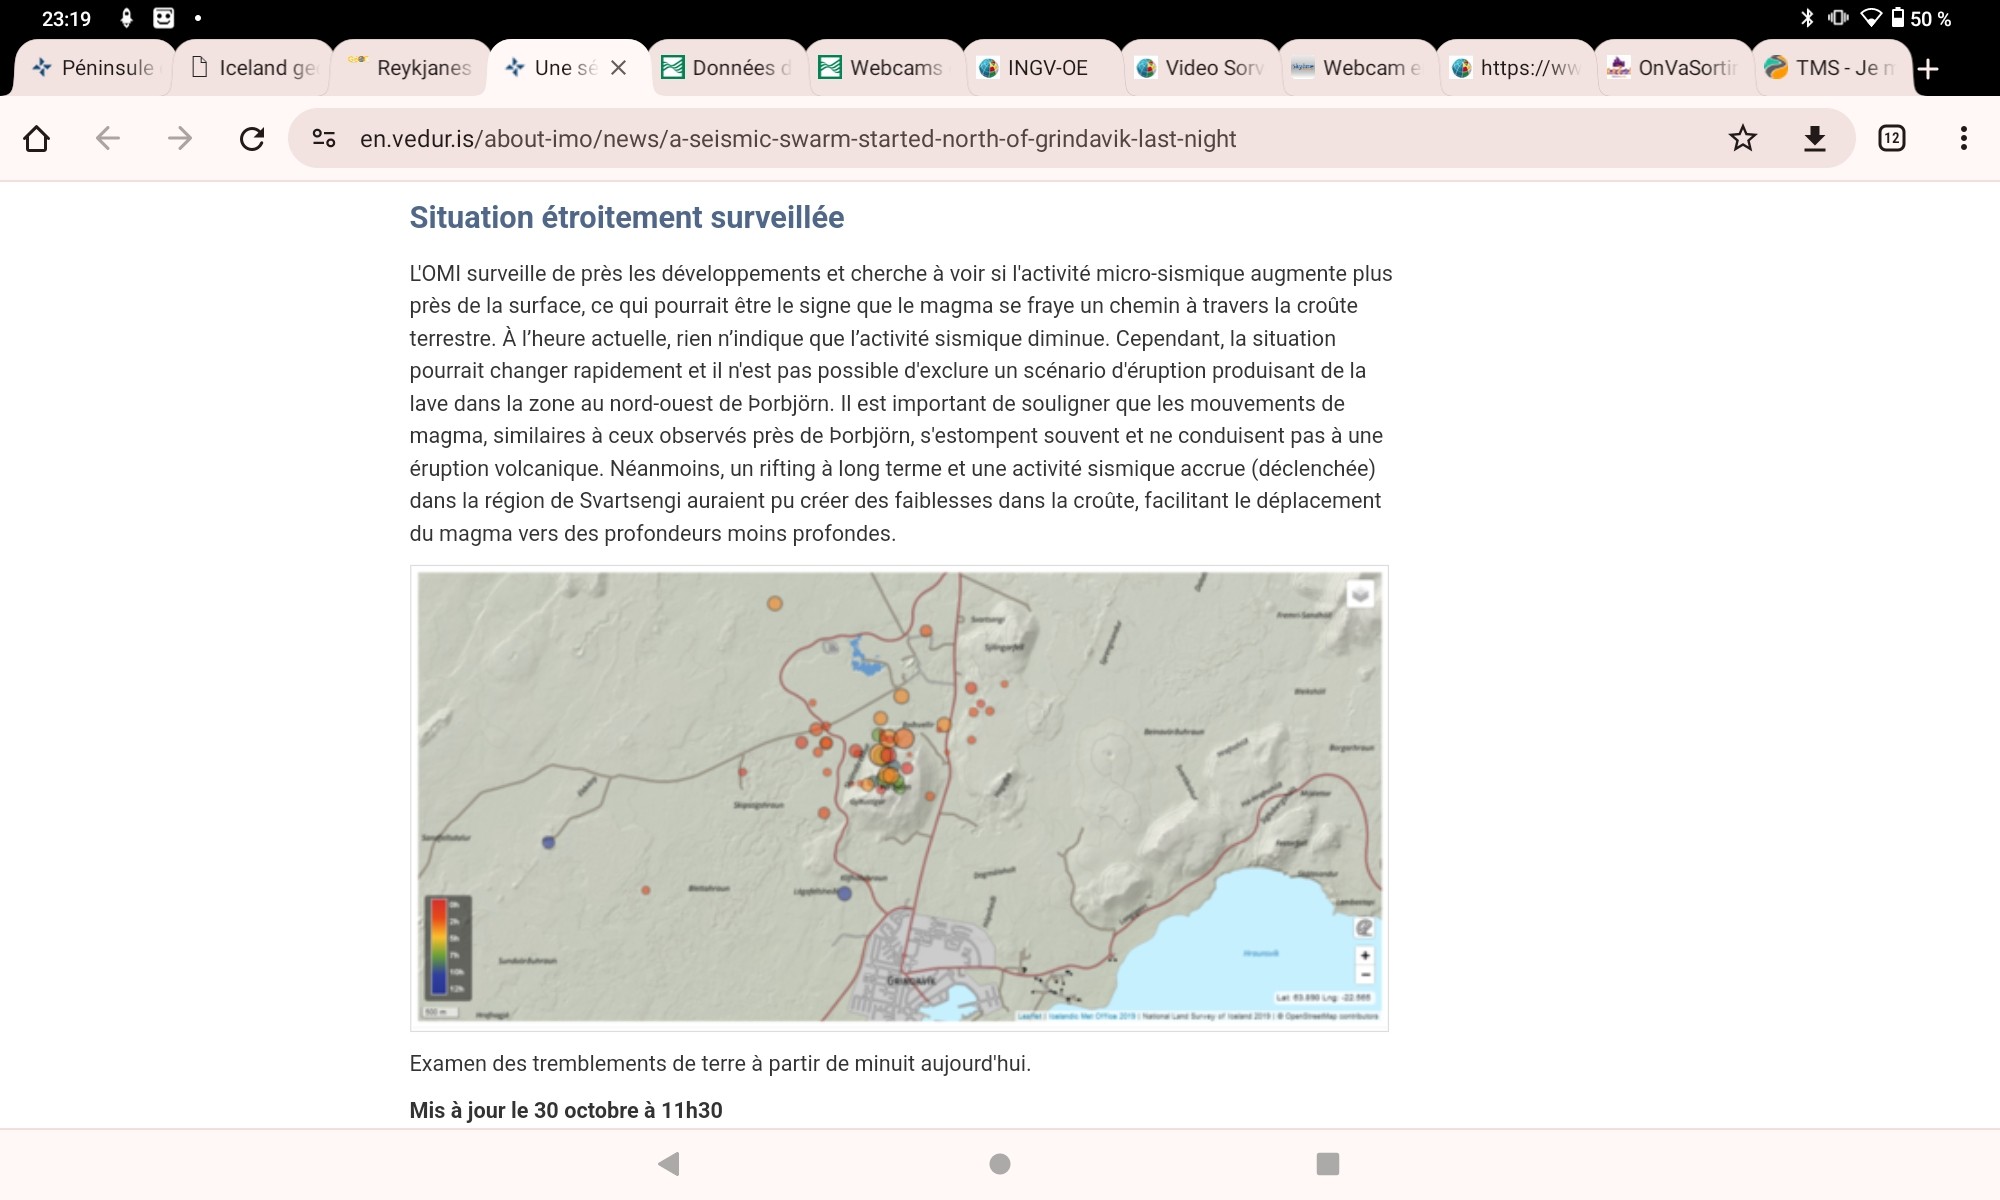Switch to the Webcams tab

886,68
